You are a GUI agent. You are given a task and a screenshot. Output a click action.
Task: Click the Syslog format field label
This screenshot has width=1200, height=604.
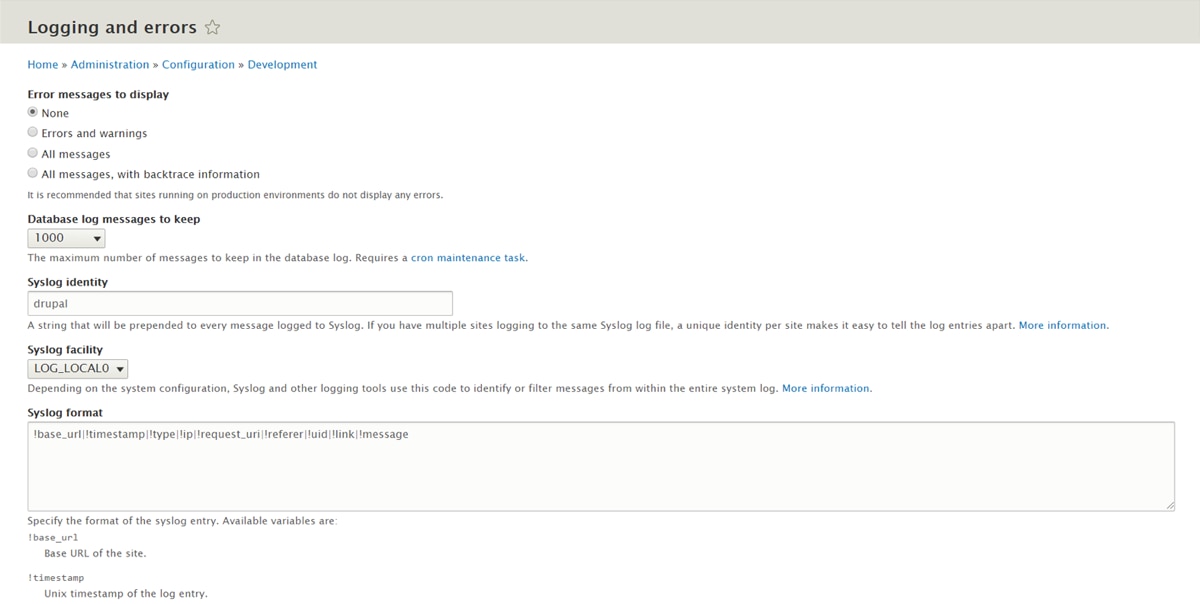click(65, 412)
